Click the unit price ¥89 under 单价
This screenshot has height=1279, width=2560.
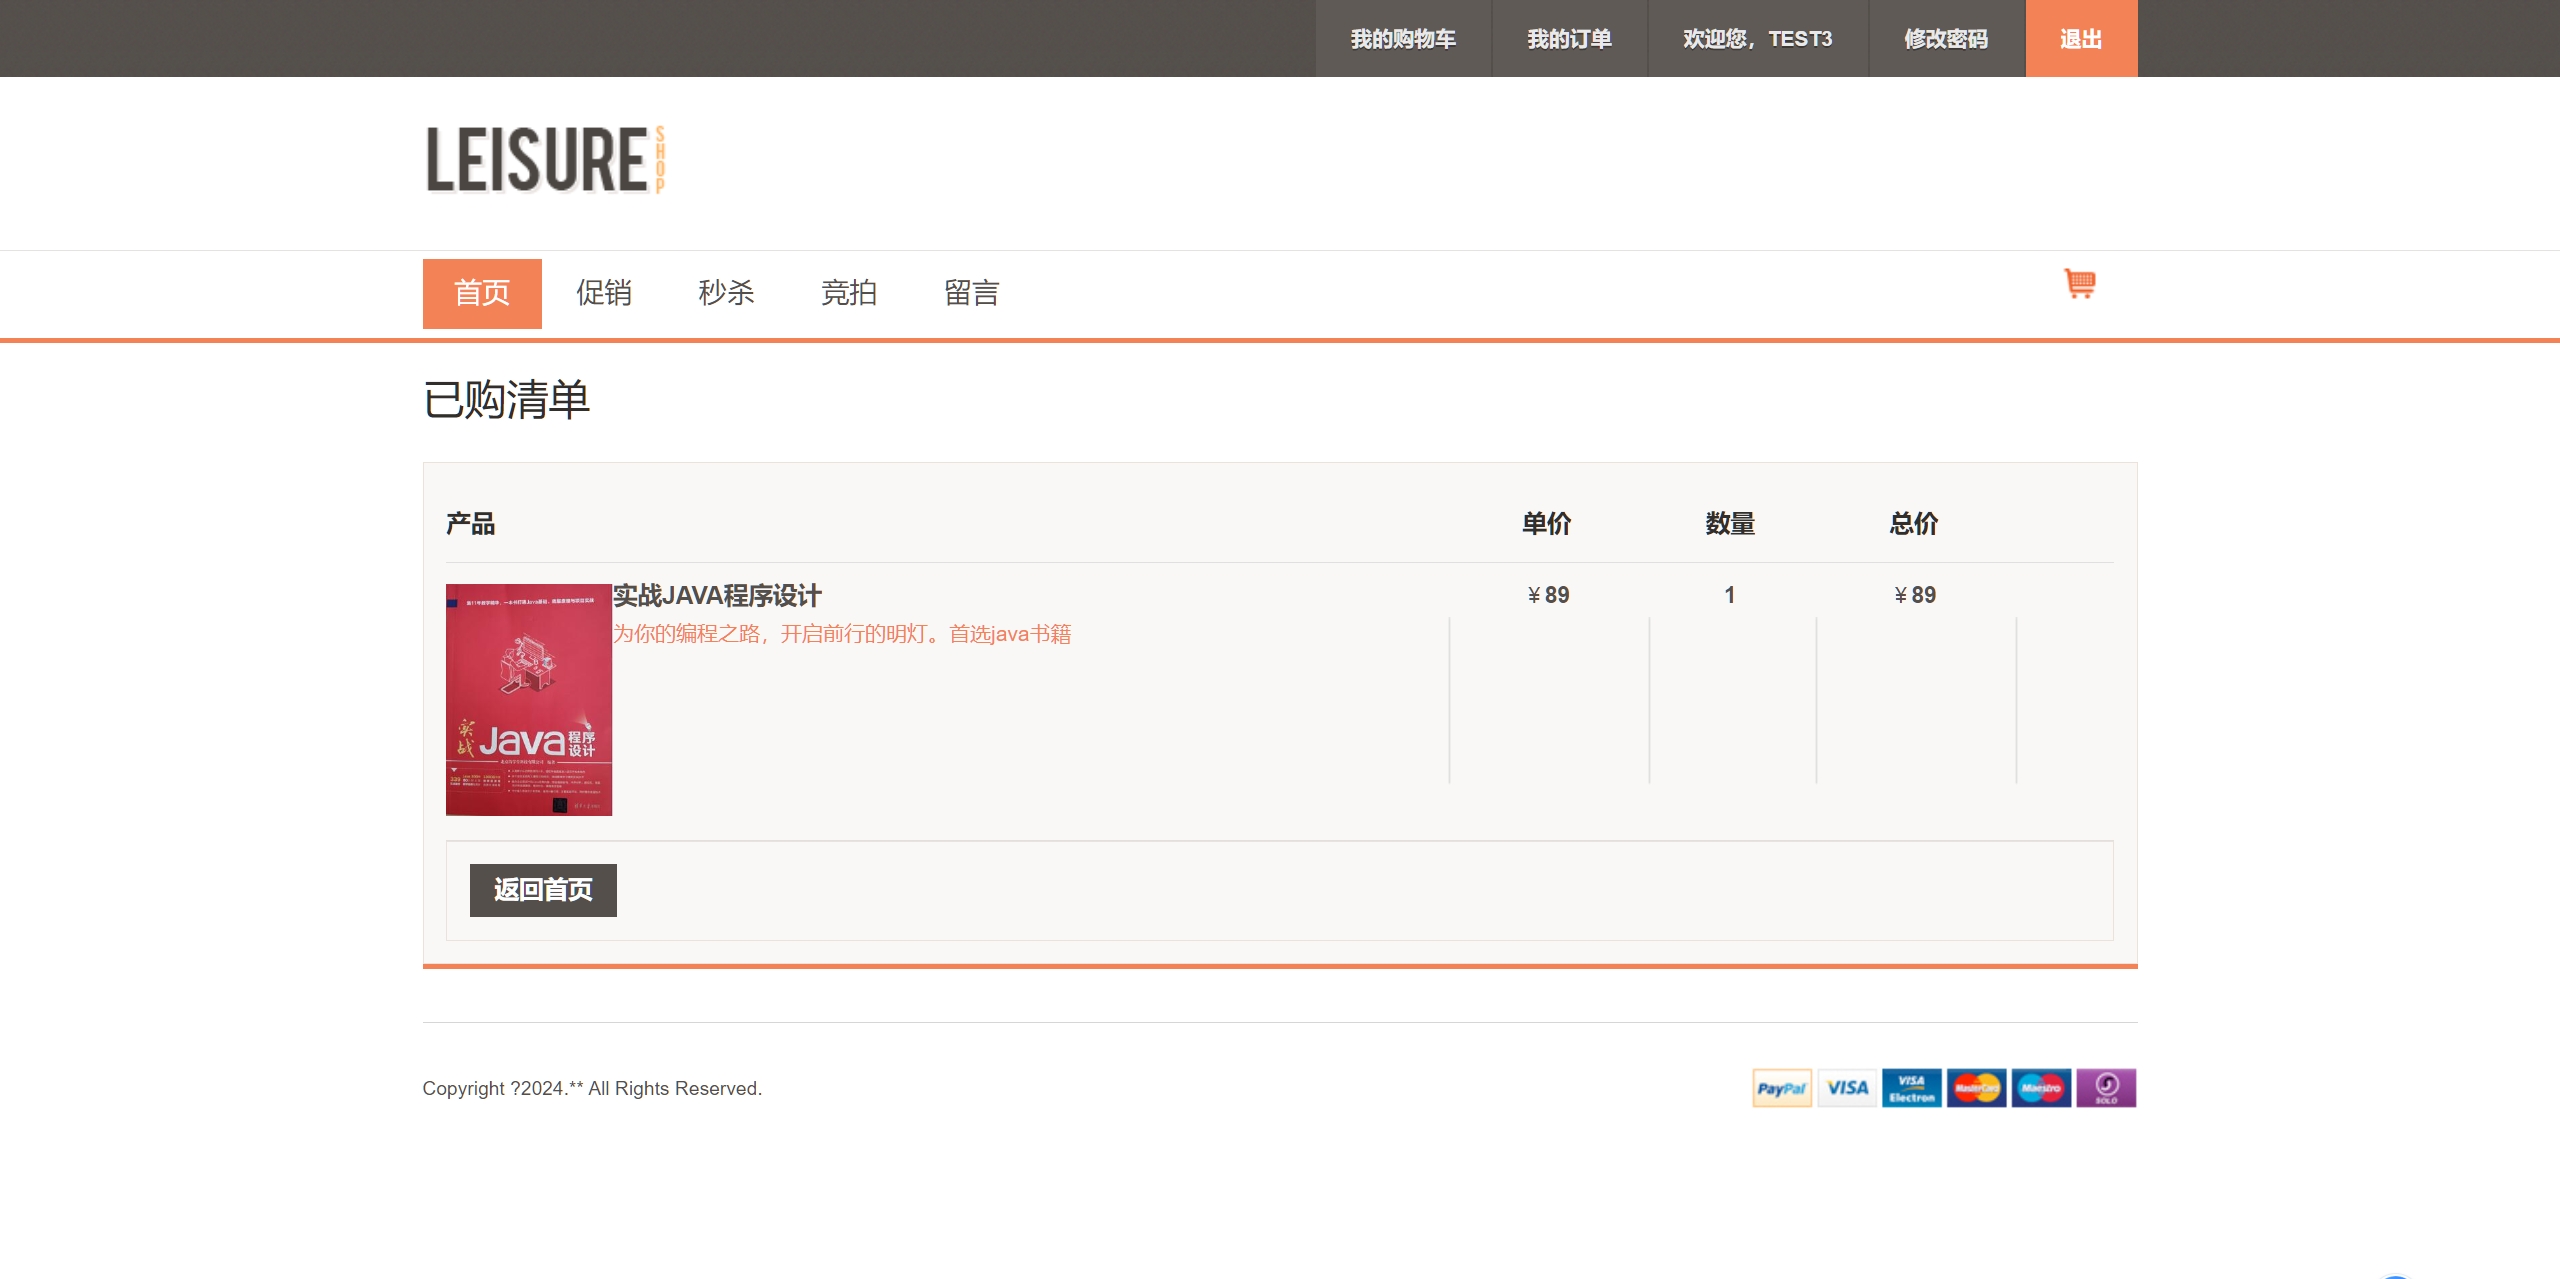tap(1548, 595)
